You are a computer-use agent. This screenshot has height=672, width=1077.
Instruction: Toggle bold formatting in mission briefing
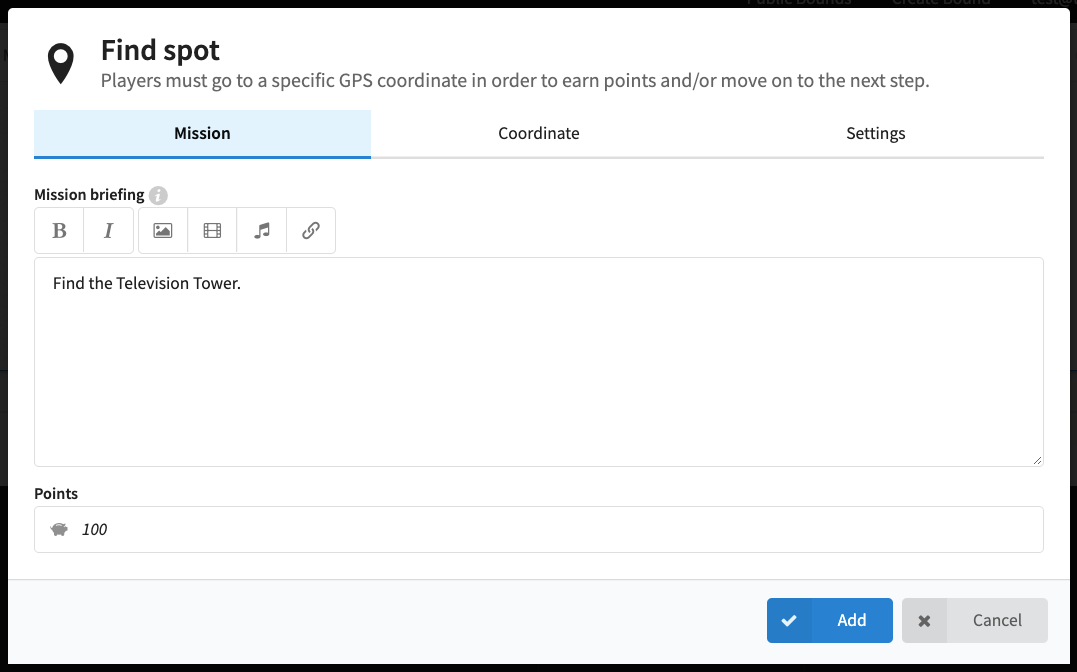pos(59,231)
